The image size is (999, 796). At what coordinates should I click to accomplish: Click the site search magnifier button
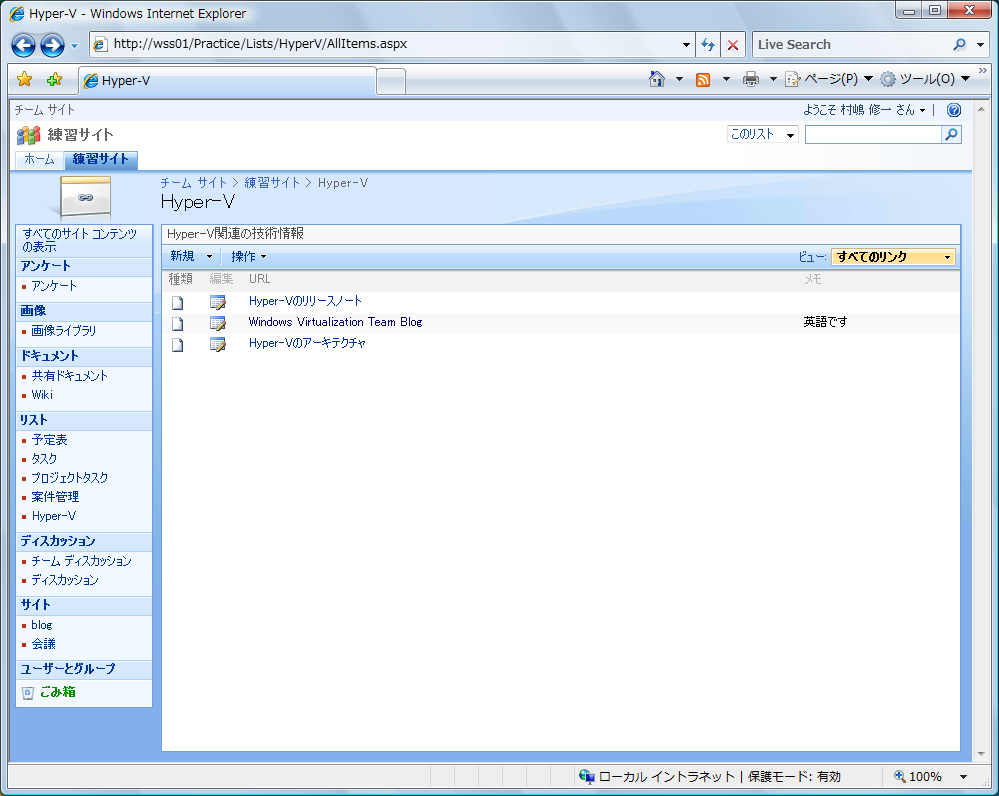951,134
